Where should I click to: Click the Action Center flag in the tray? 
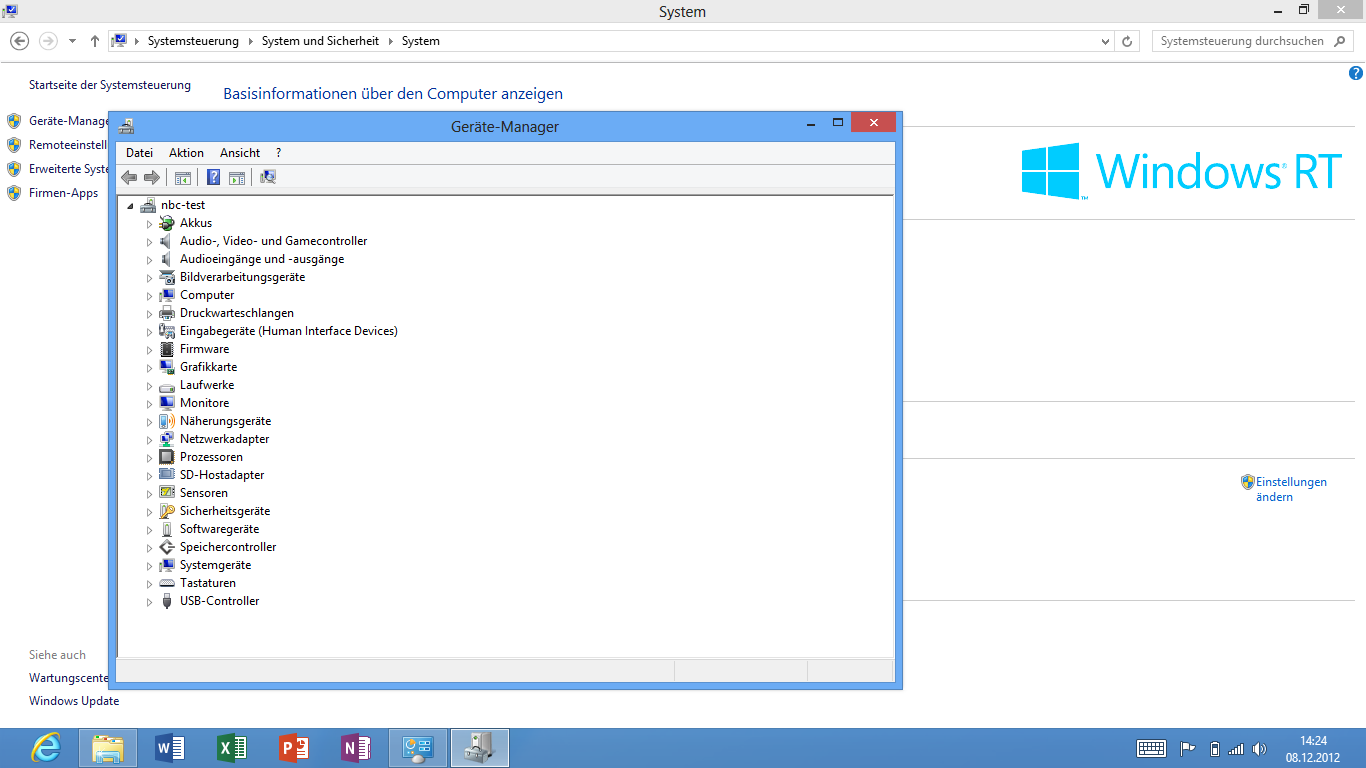click(x=1189, y=748)
